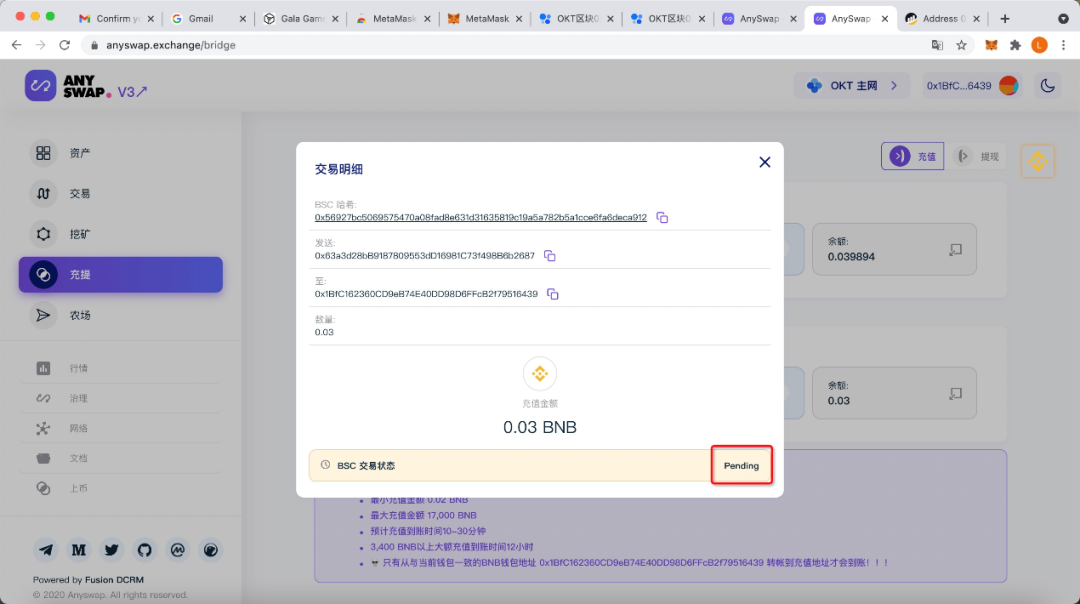This screenshot has height=604, width=1080.
Task: Open the Telegram social icon
Action: 45,550
